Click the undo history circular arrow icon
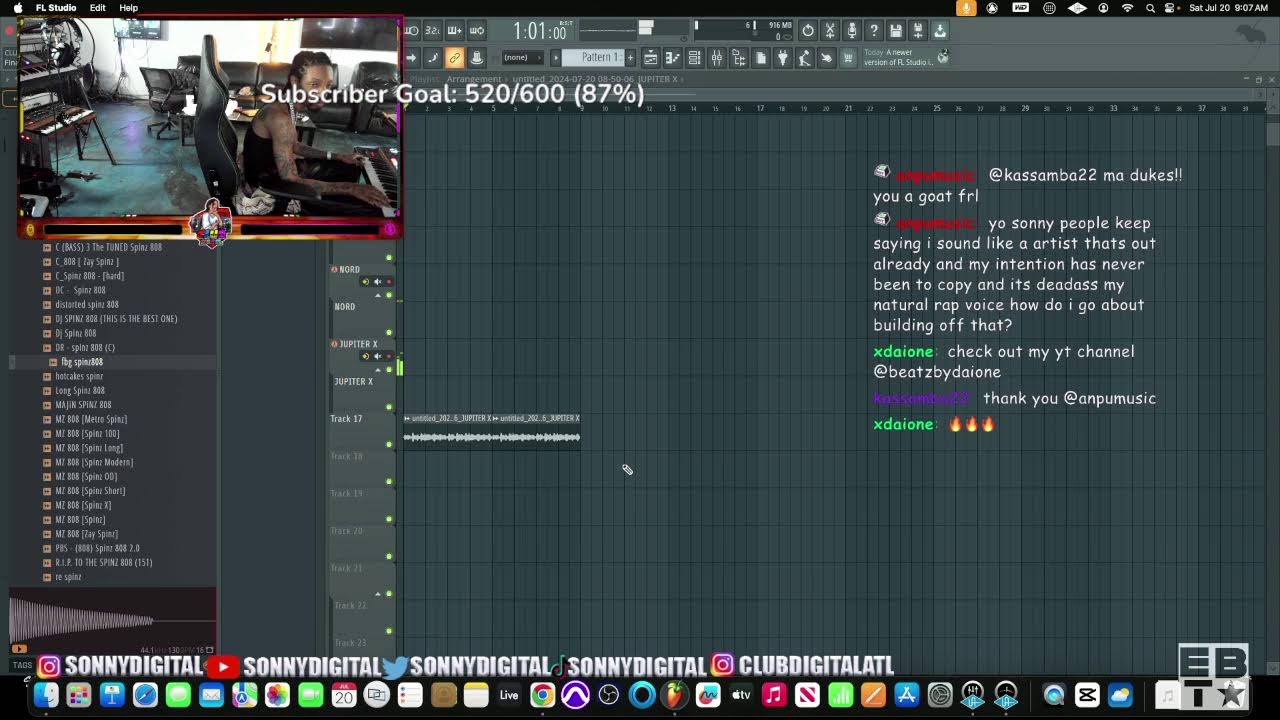Viewport: 1280px width, 720px height. click(808, 31)
